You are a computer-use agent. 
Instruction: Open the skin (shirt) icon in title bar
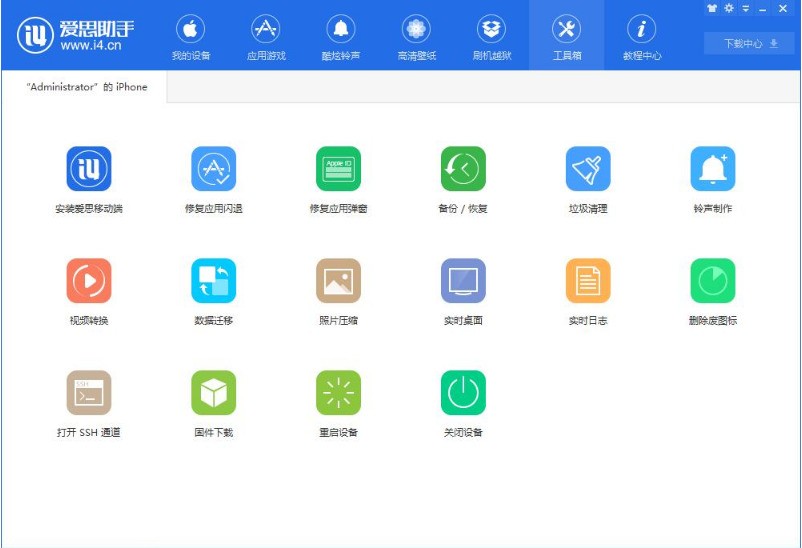[711, 8]
